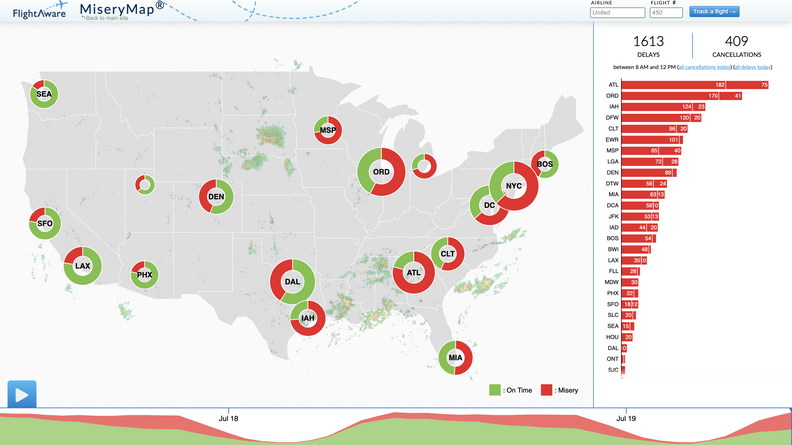
Task: Click the SJC label in airport list
Action: pyautogui.click(x=613, y=370)
